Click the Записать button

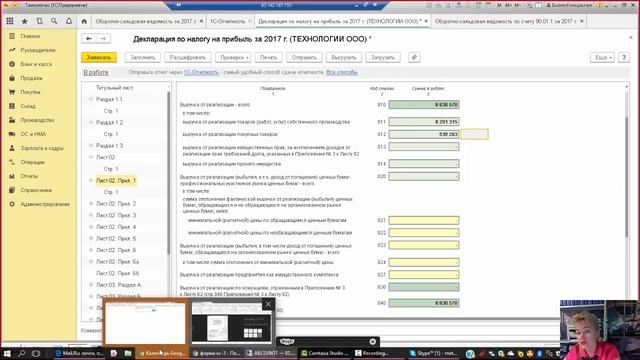99,58
